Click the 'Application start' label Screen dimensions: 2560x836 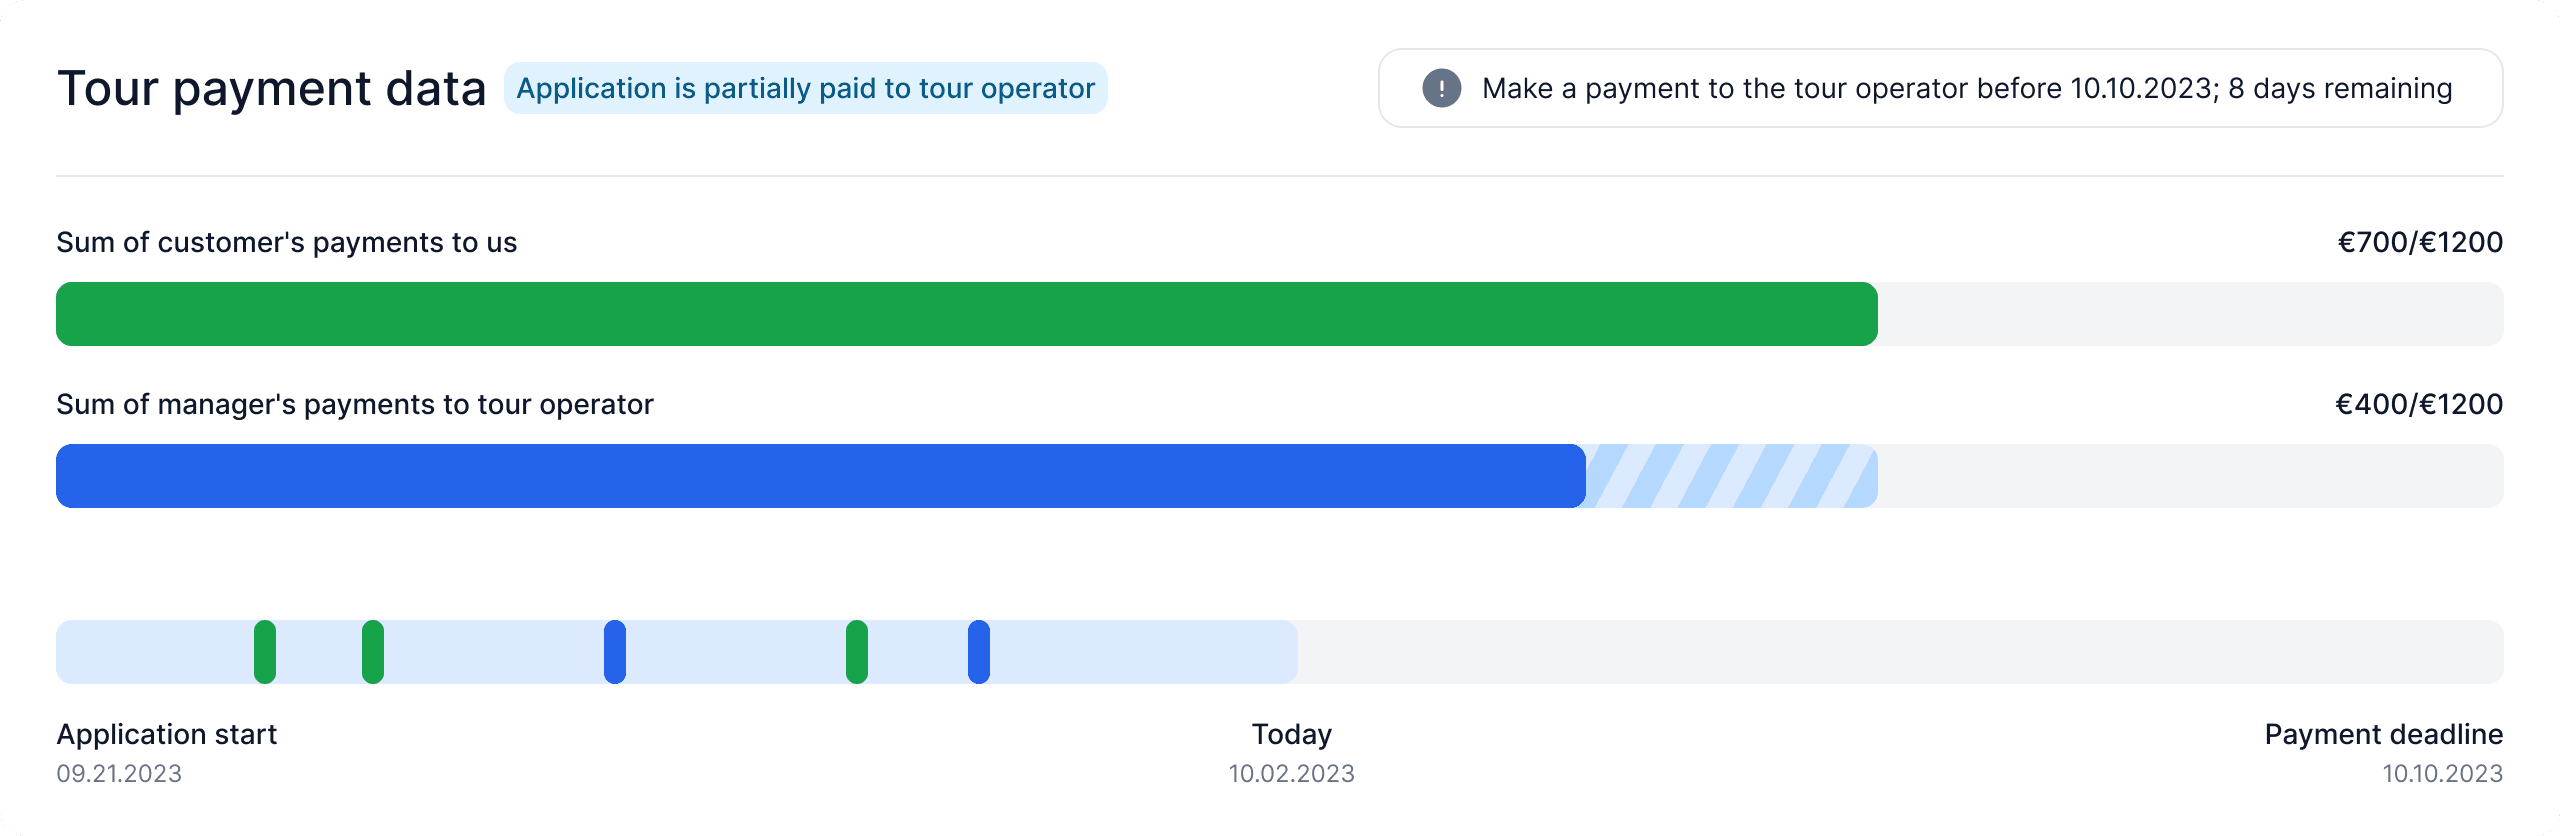(167, 734)
